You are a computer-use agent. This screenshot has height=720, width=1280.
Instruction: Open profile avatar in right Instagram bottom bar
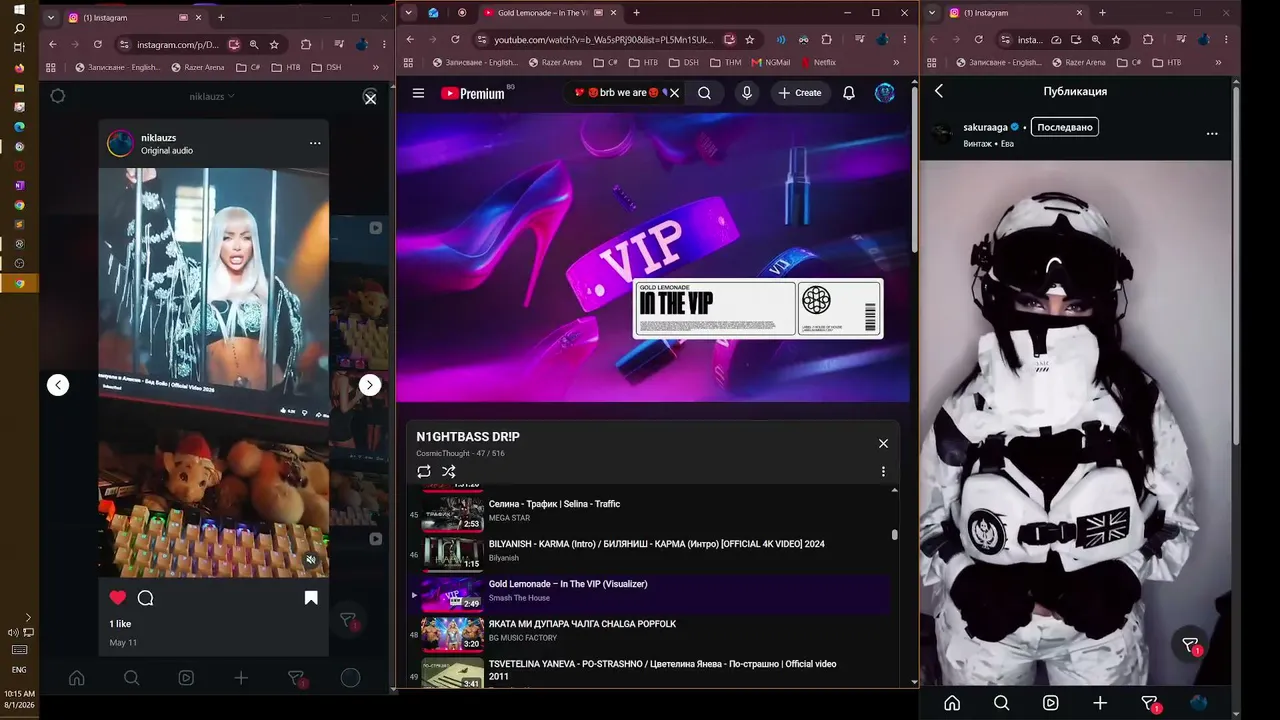coord(1199,703)
